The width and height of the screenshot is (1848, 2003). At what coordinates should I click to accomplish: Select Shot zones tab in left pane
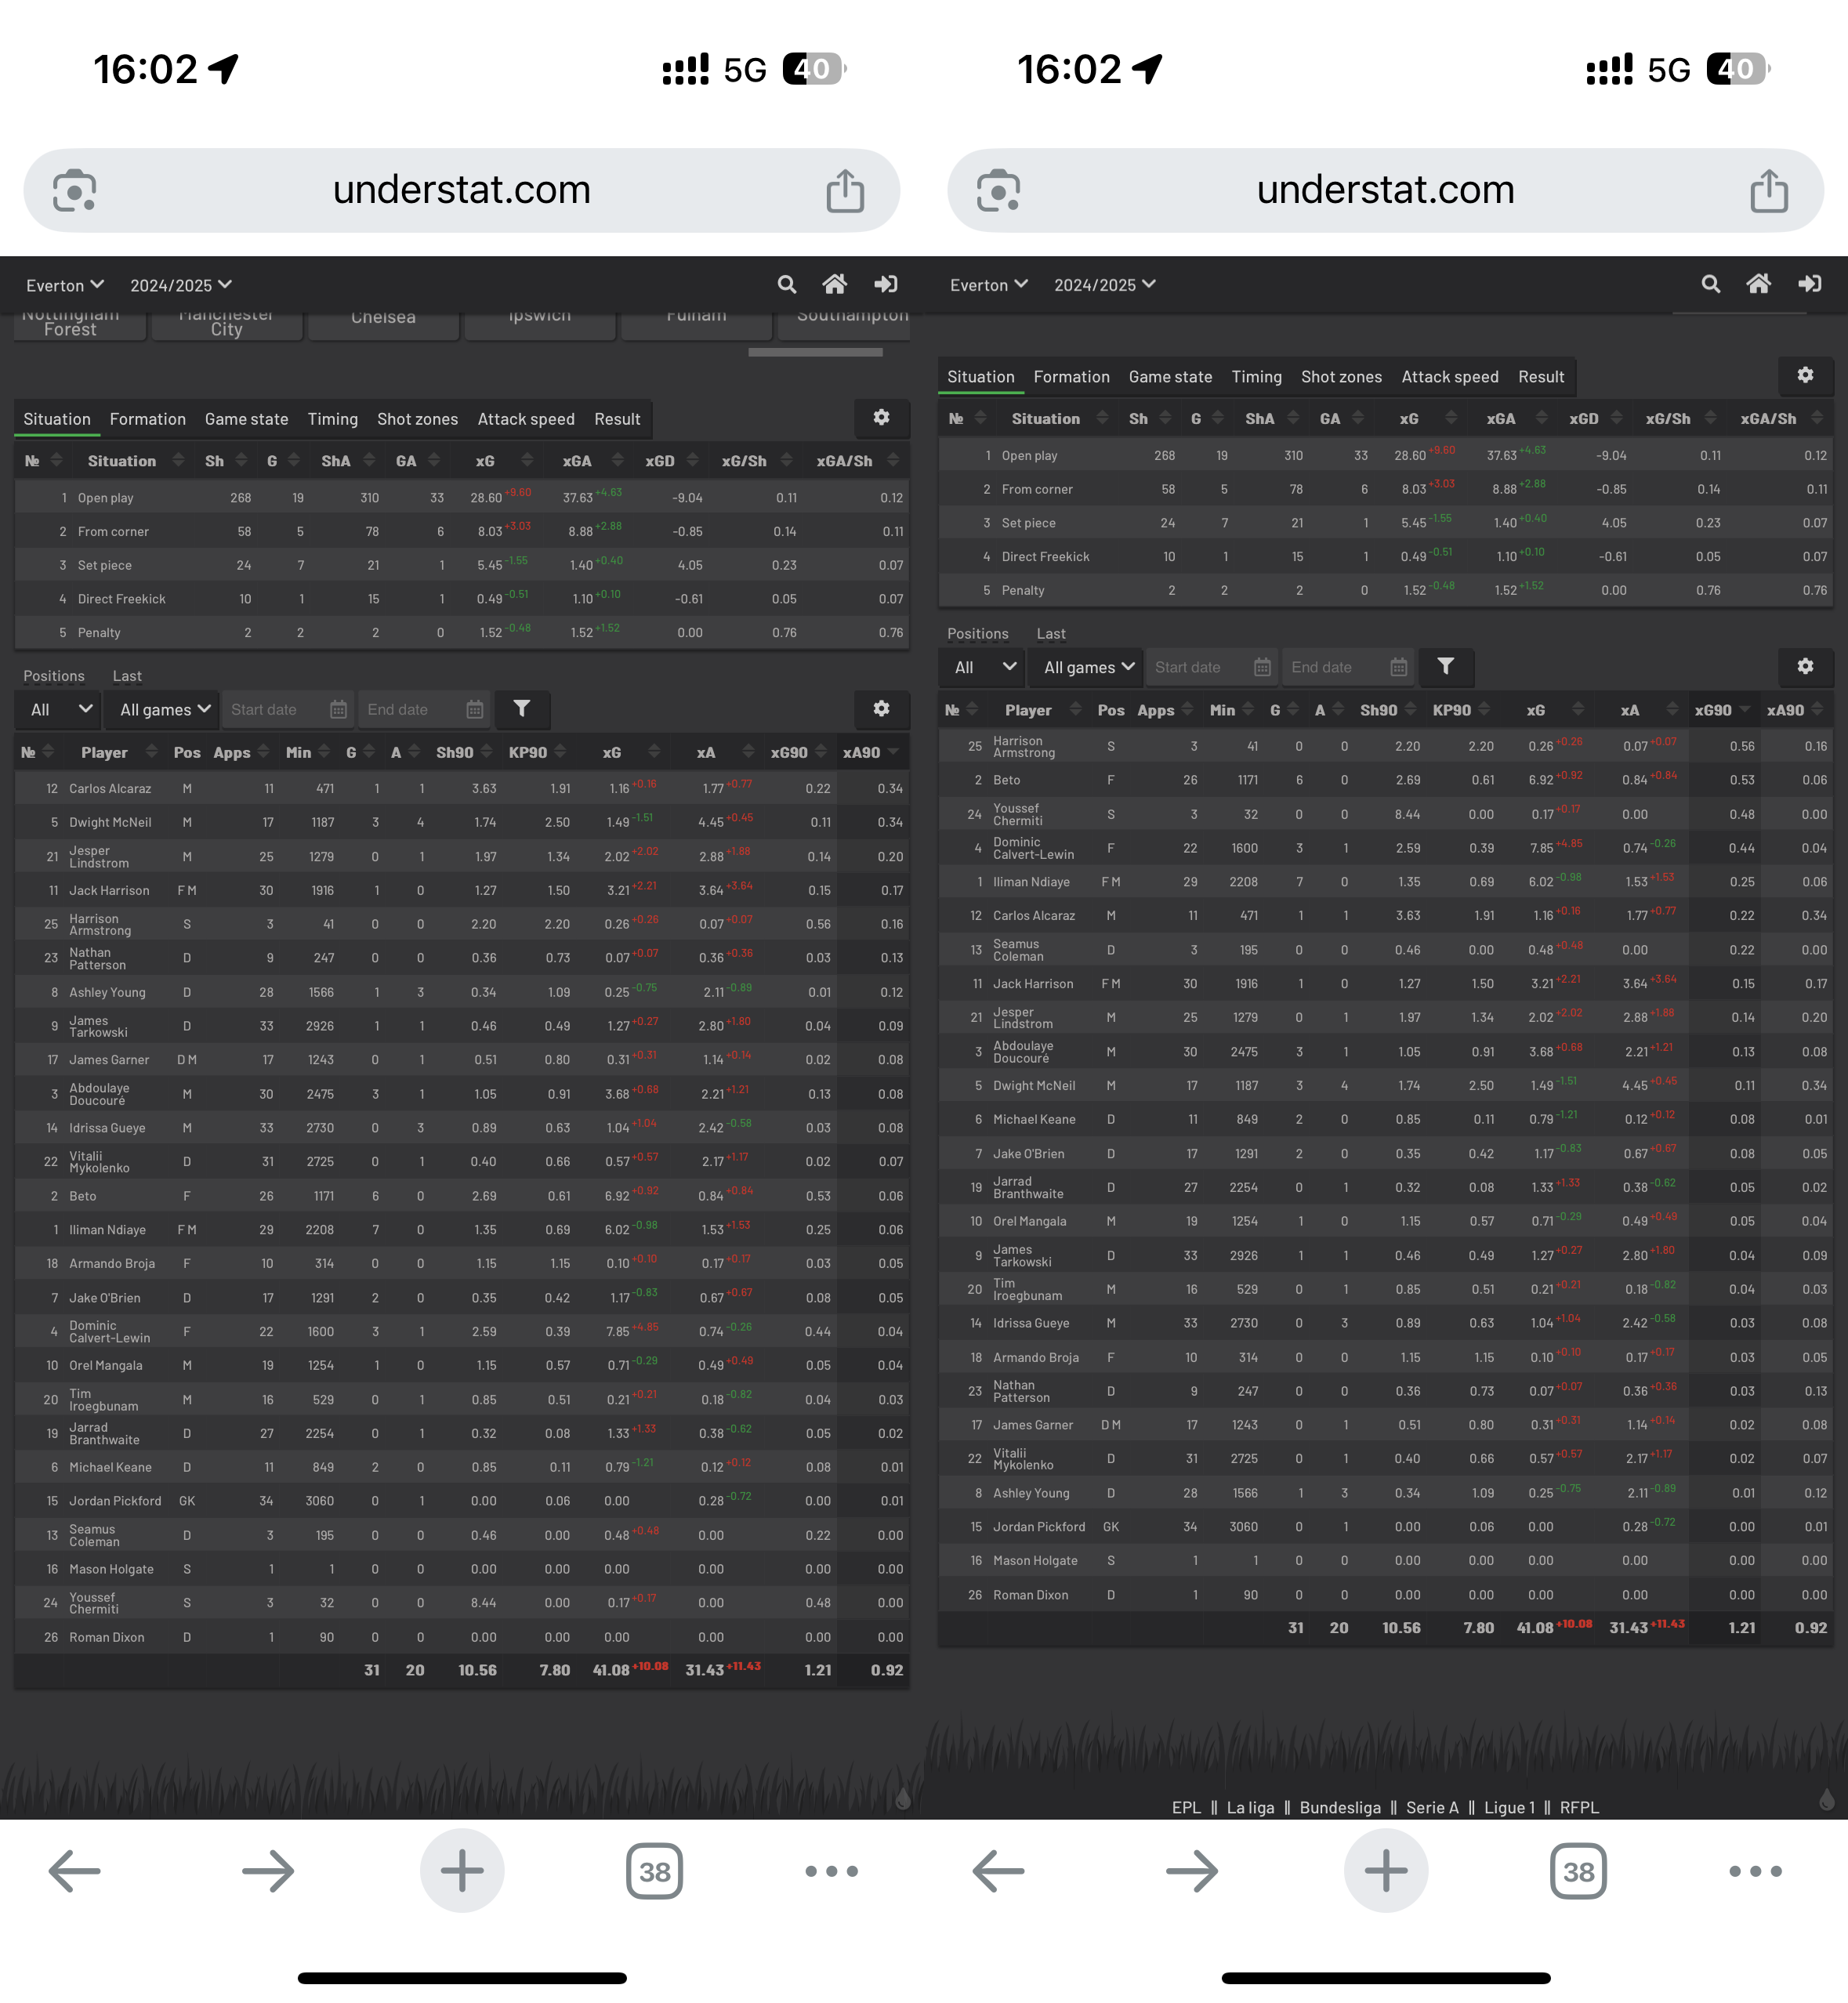click(417, 419)
